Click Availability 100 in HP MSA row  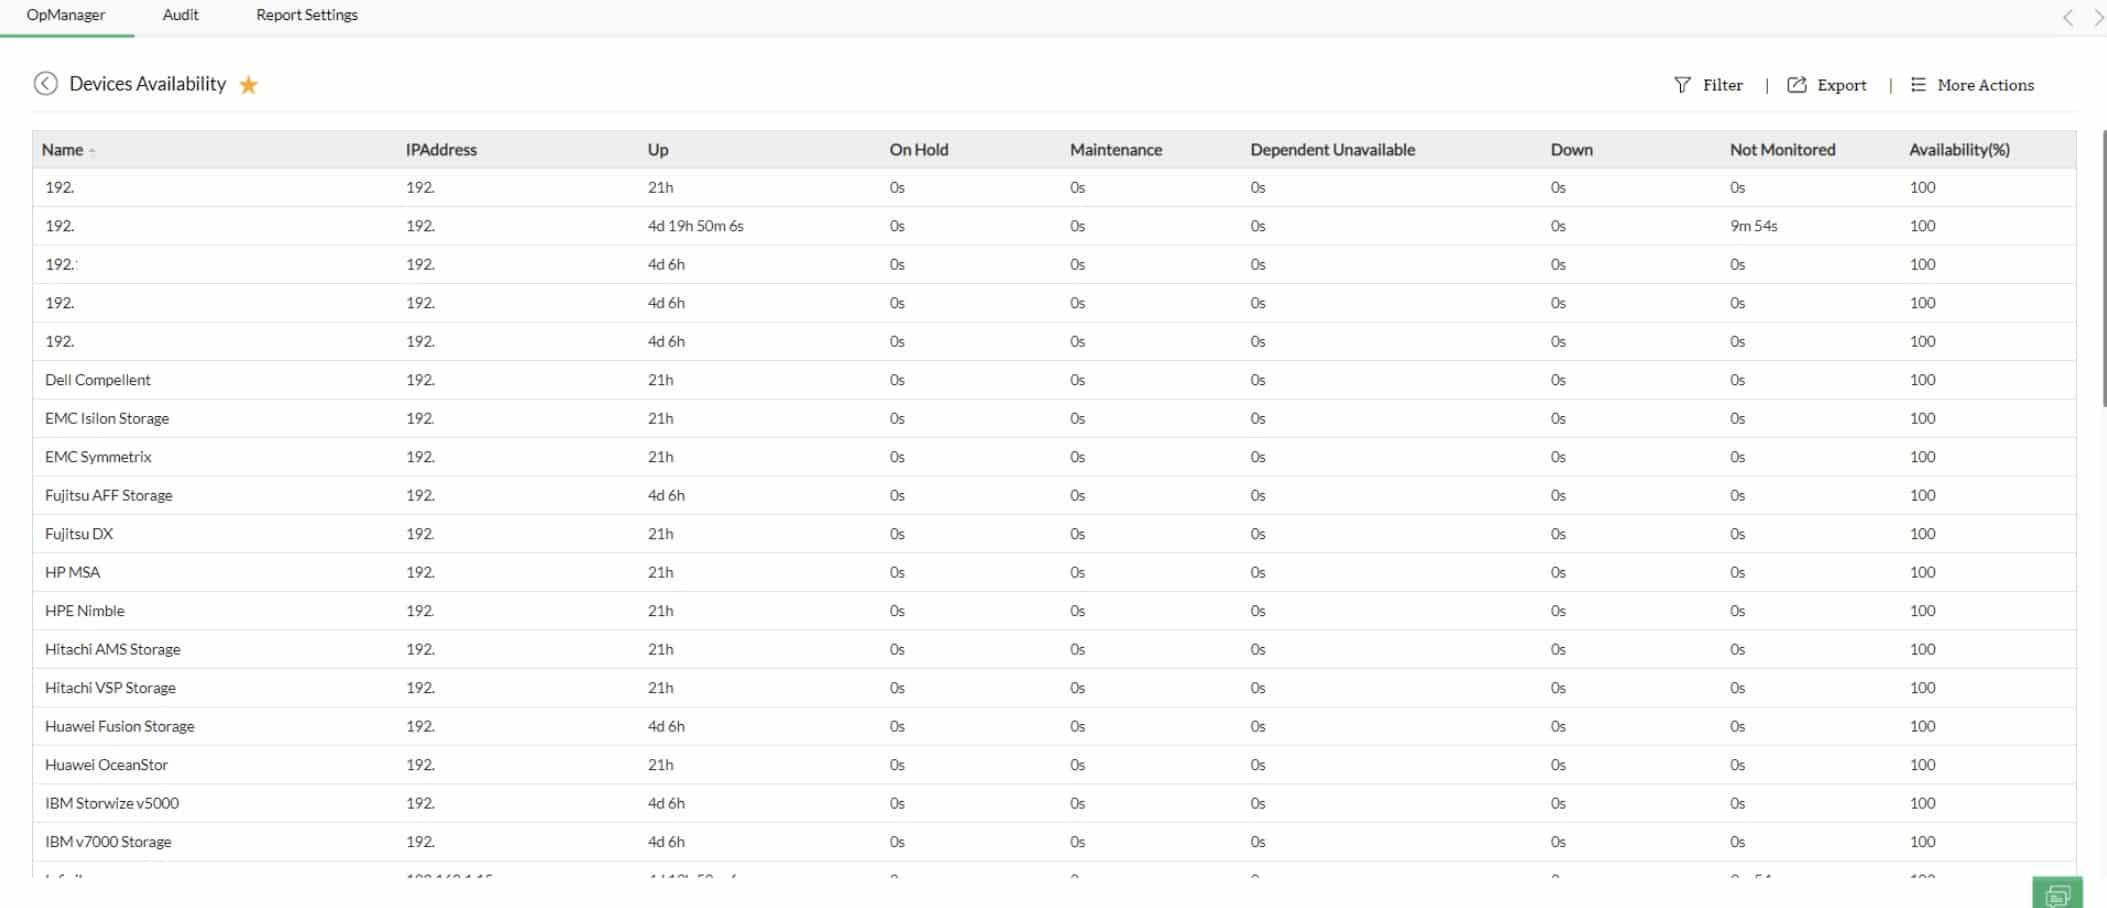pos(1922,573)
